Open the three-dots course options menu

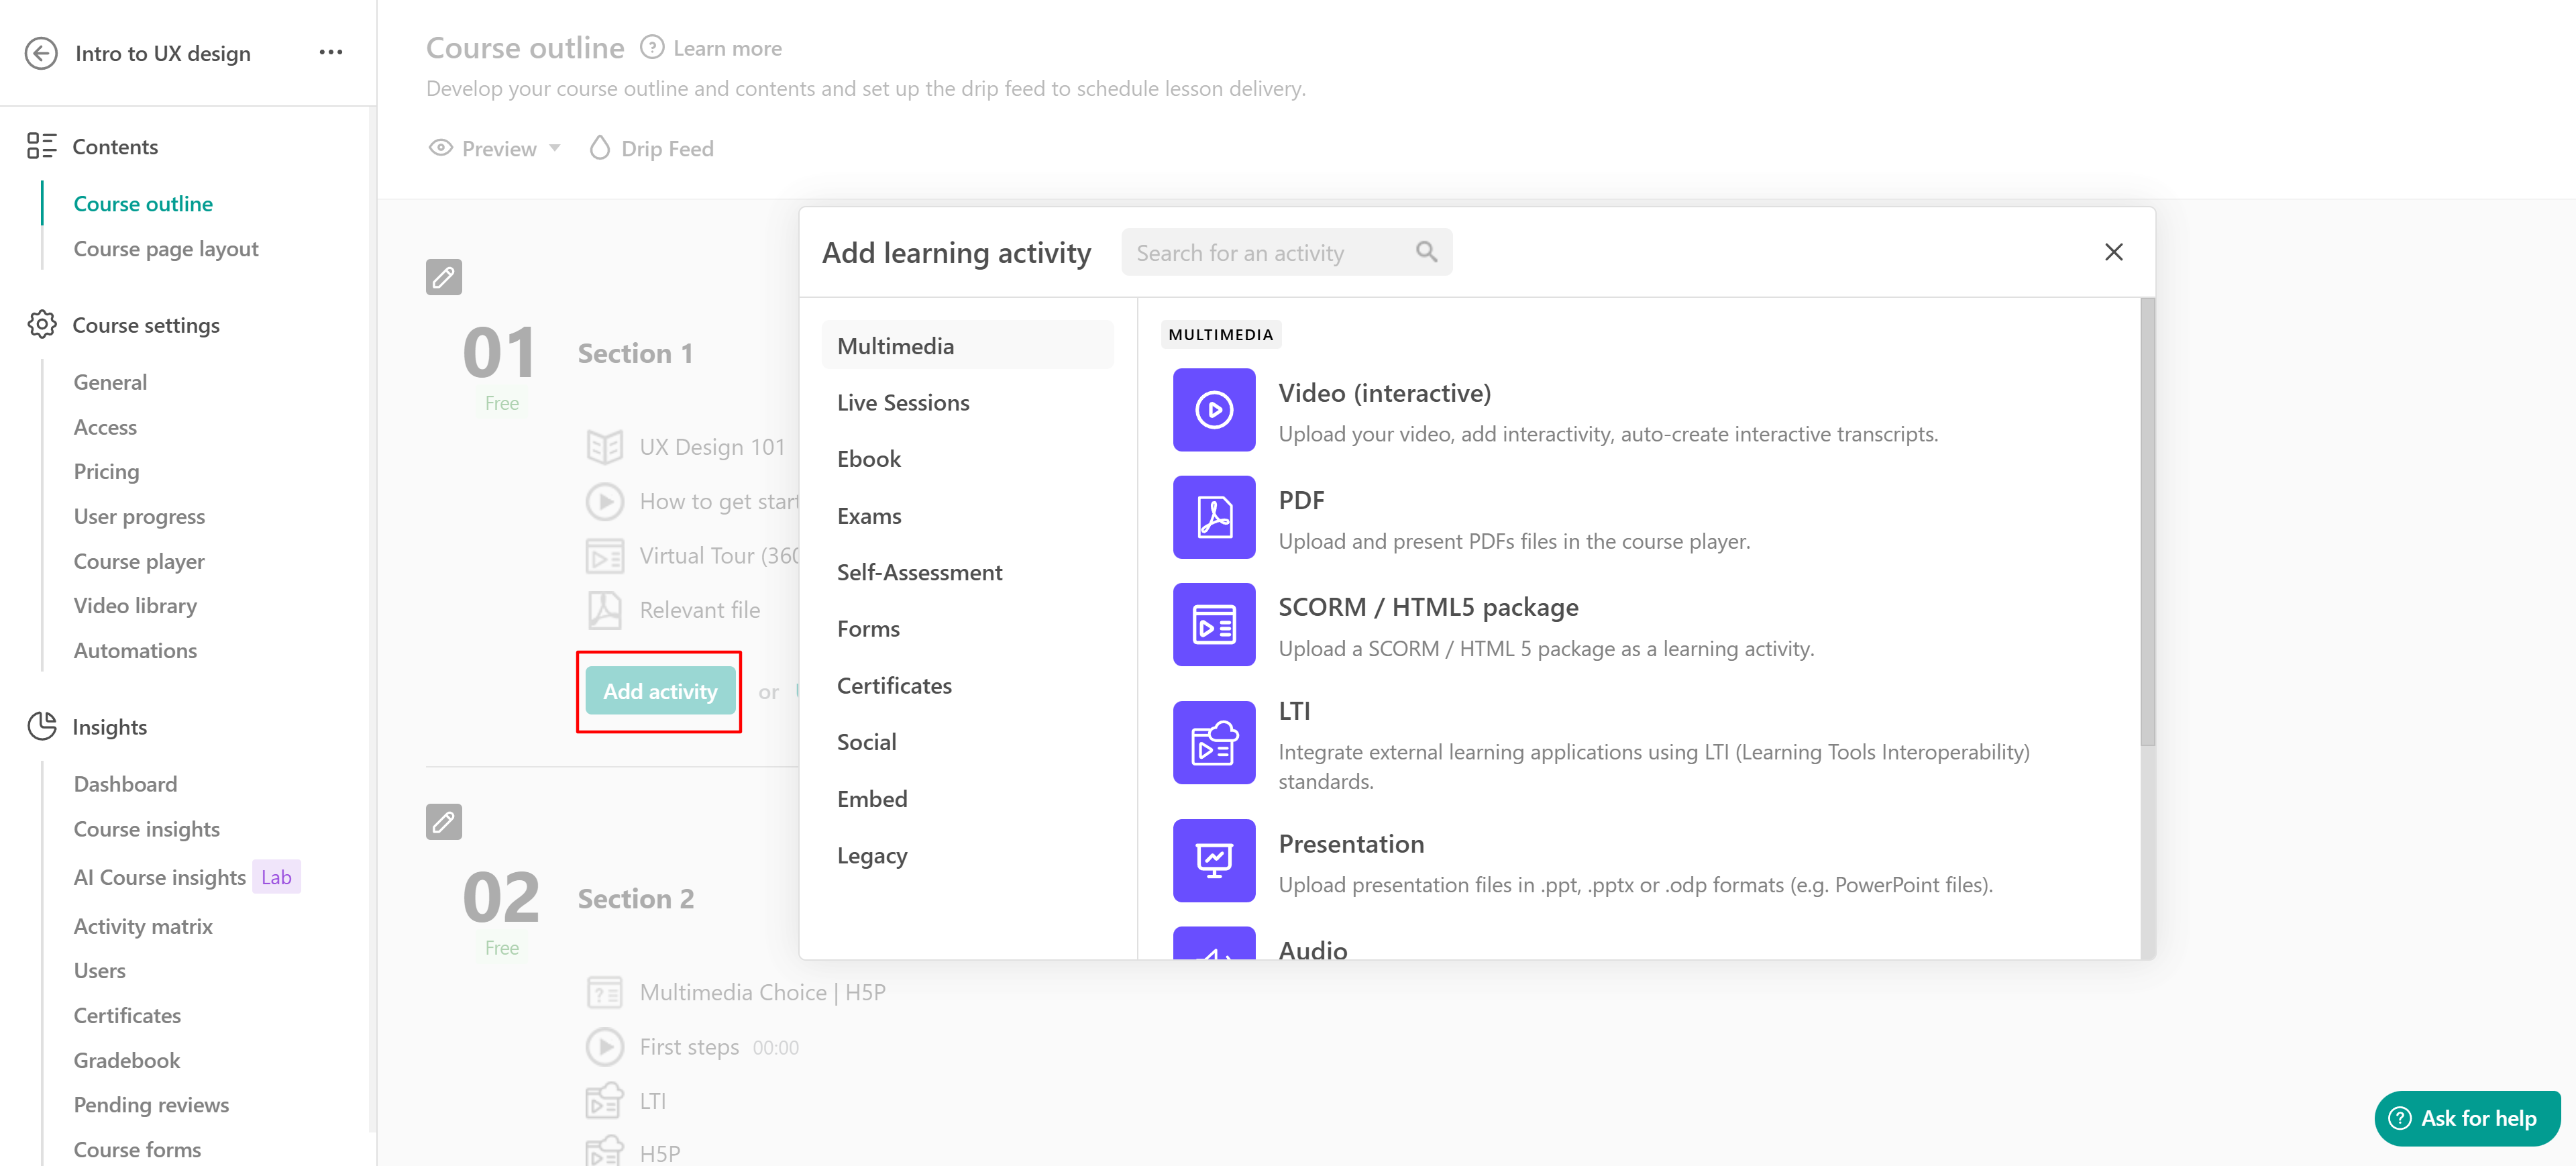click(330, 52)
